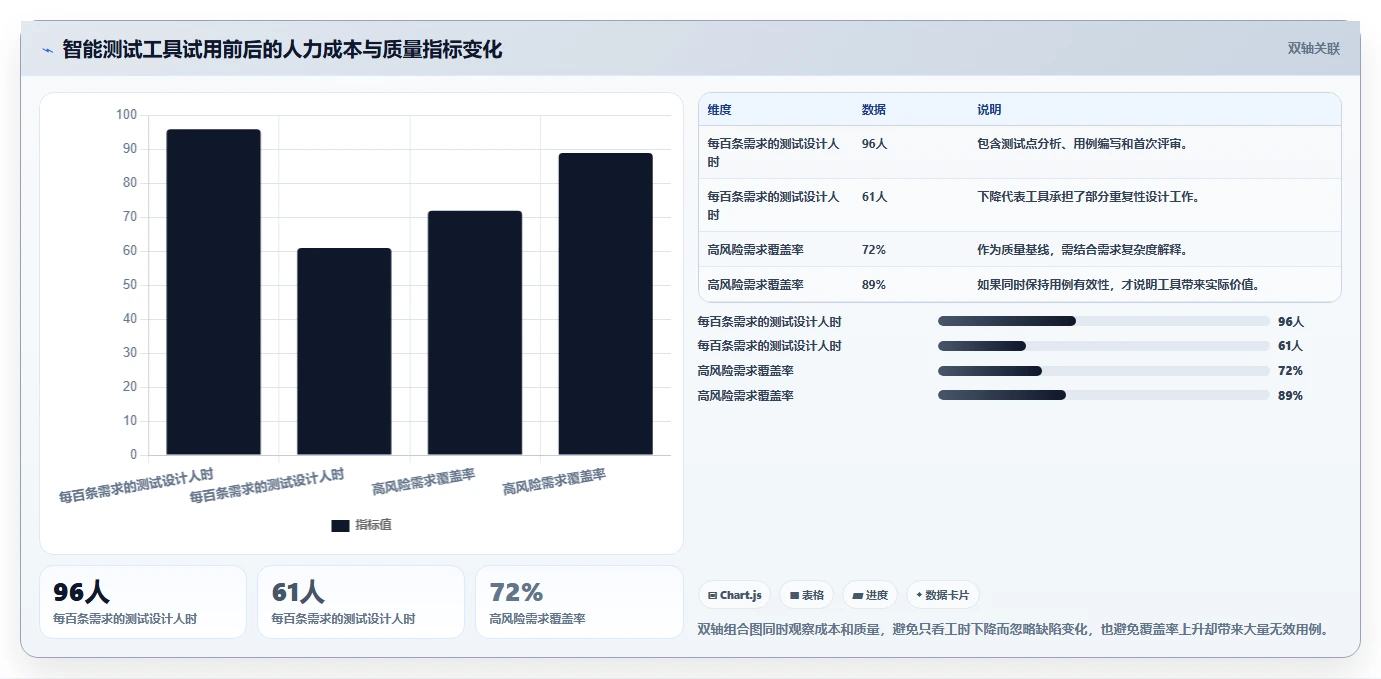Click the progress bar labeled 89%
This screenshot has height=679, width=1381.
click(x=1103, y=396)
